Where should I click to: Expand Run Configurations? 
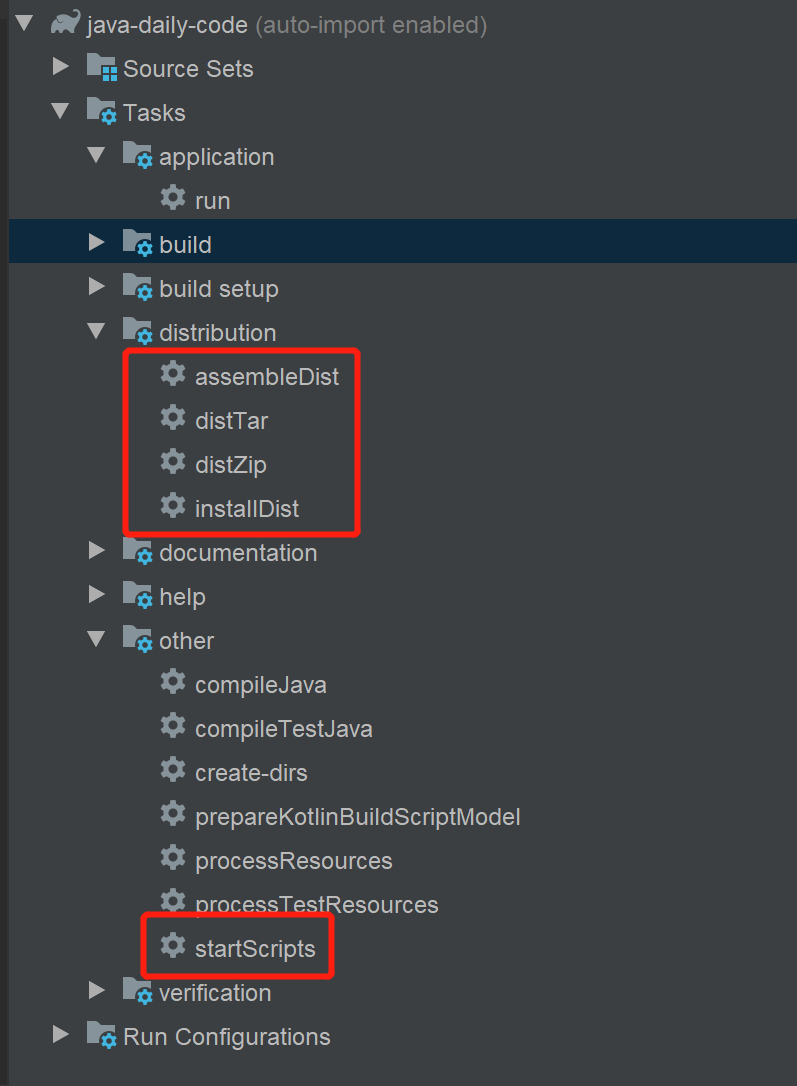click(60, 1036)
